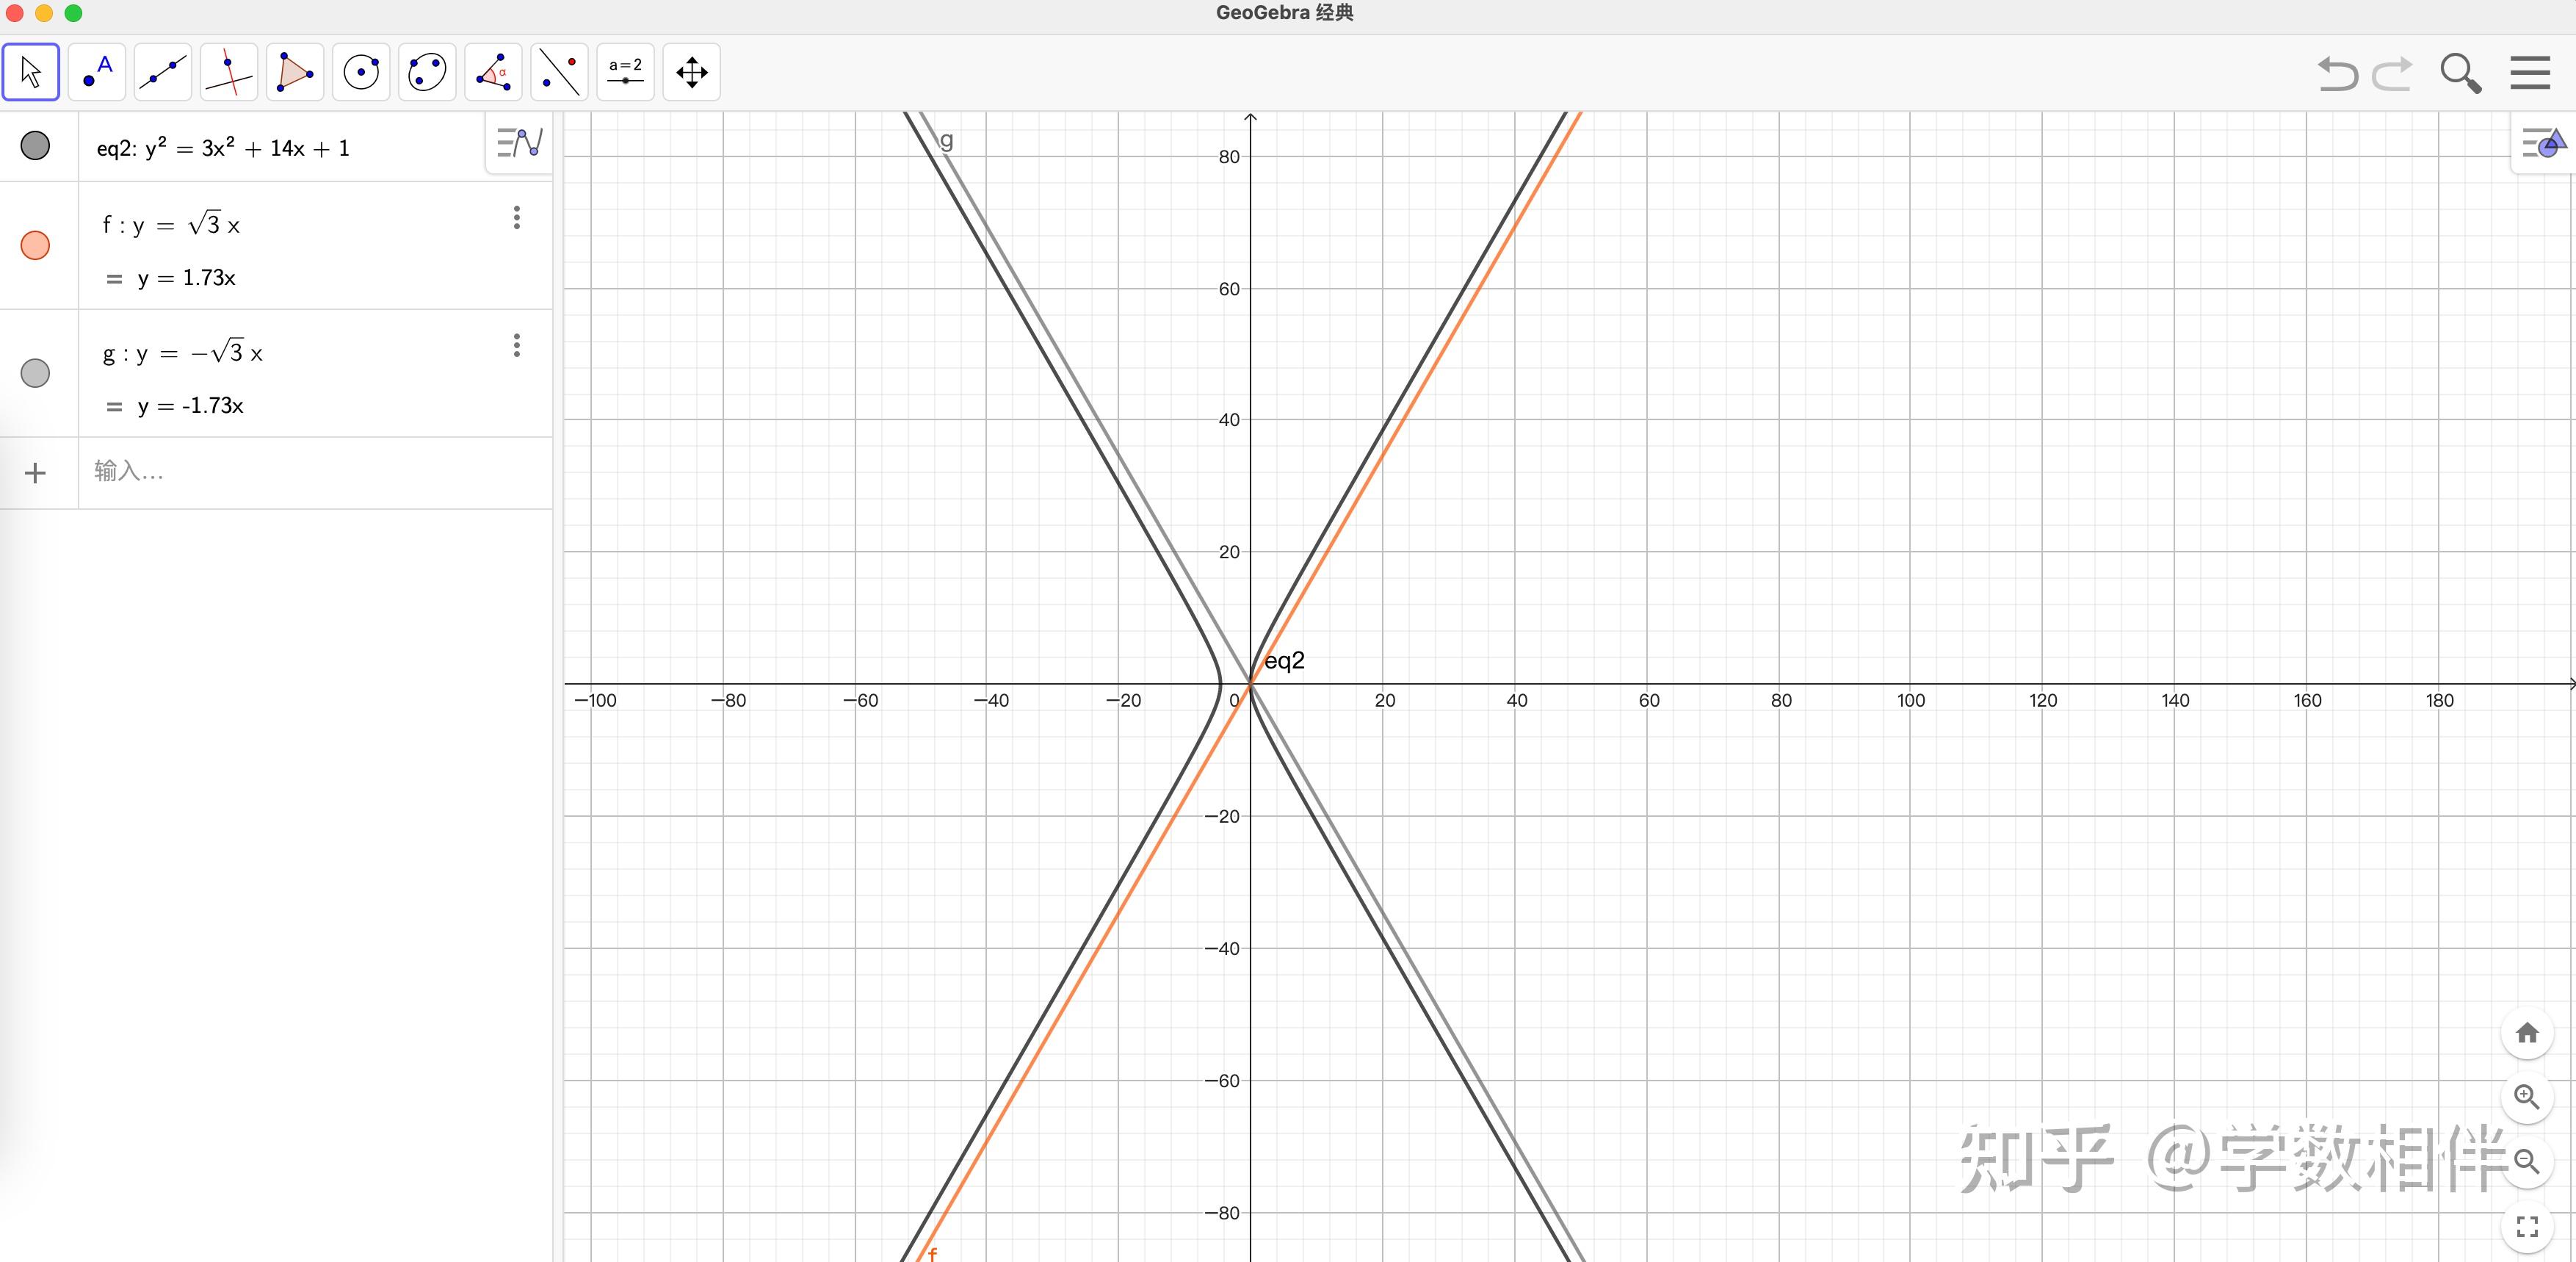Open more options for line f
Viewport: 2576px width, 1262px height.
517,218
